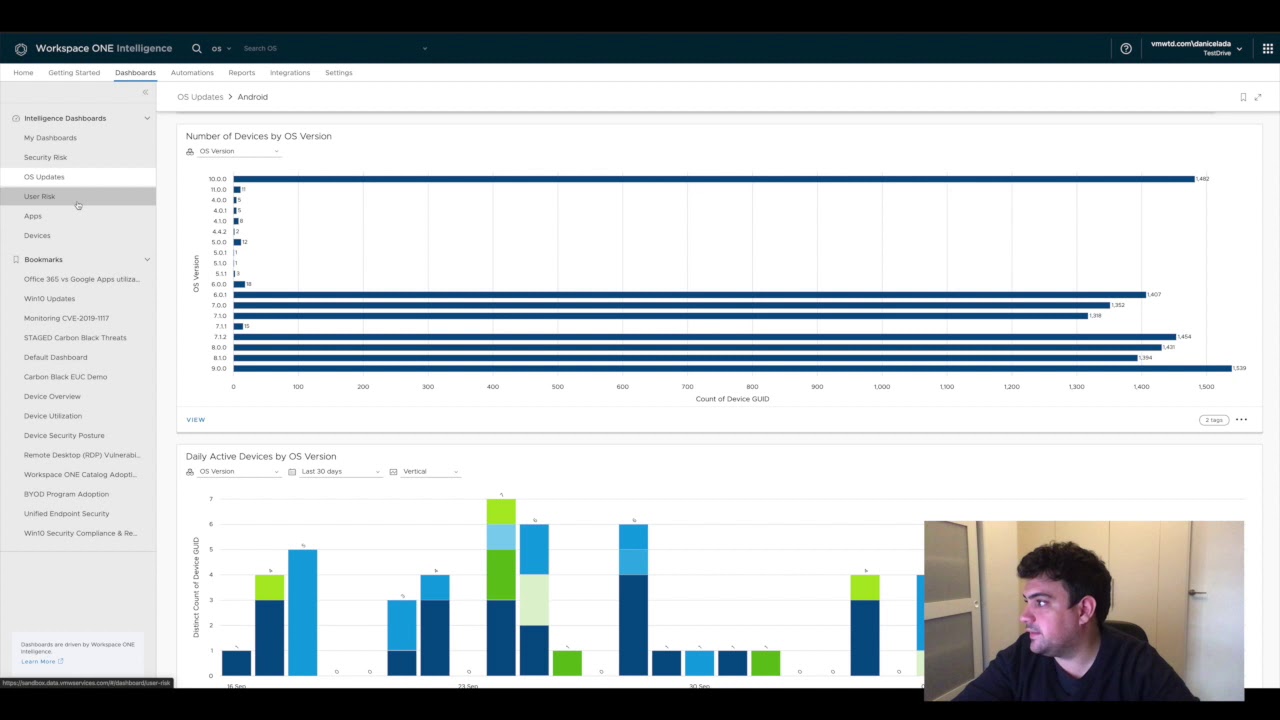Open OS Version dropdown in Number of Devices chart
This screenshot has width=1280, height=720.
pos(239,151)
